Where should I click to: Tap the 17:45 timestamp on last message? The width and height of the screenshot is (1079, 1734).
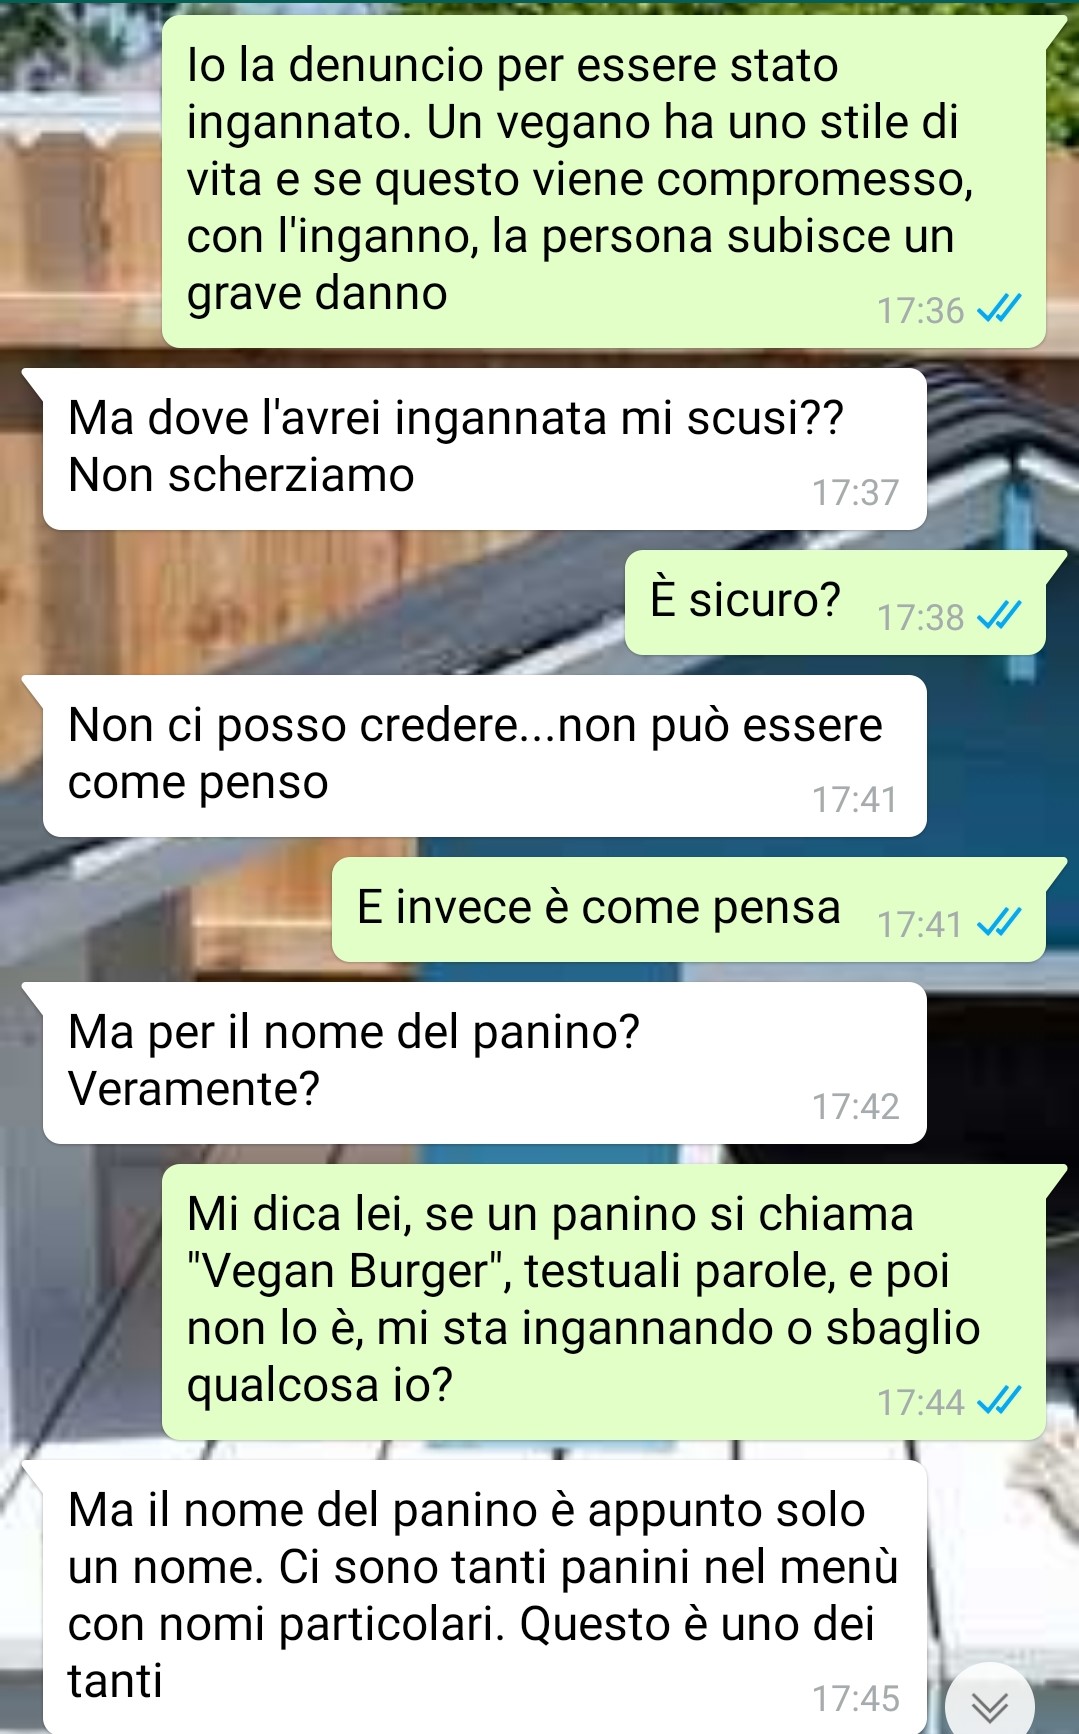tap(855, 1699)
